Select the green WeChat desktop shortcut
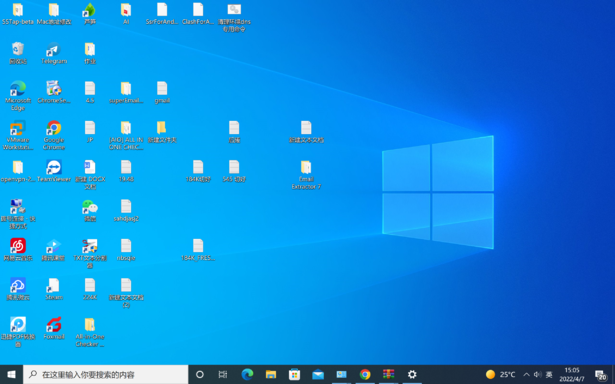This screenshot has height=384, width=615. point(90,211)
